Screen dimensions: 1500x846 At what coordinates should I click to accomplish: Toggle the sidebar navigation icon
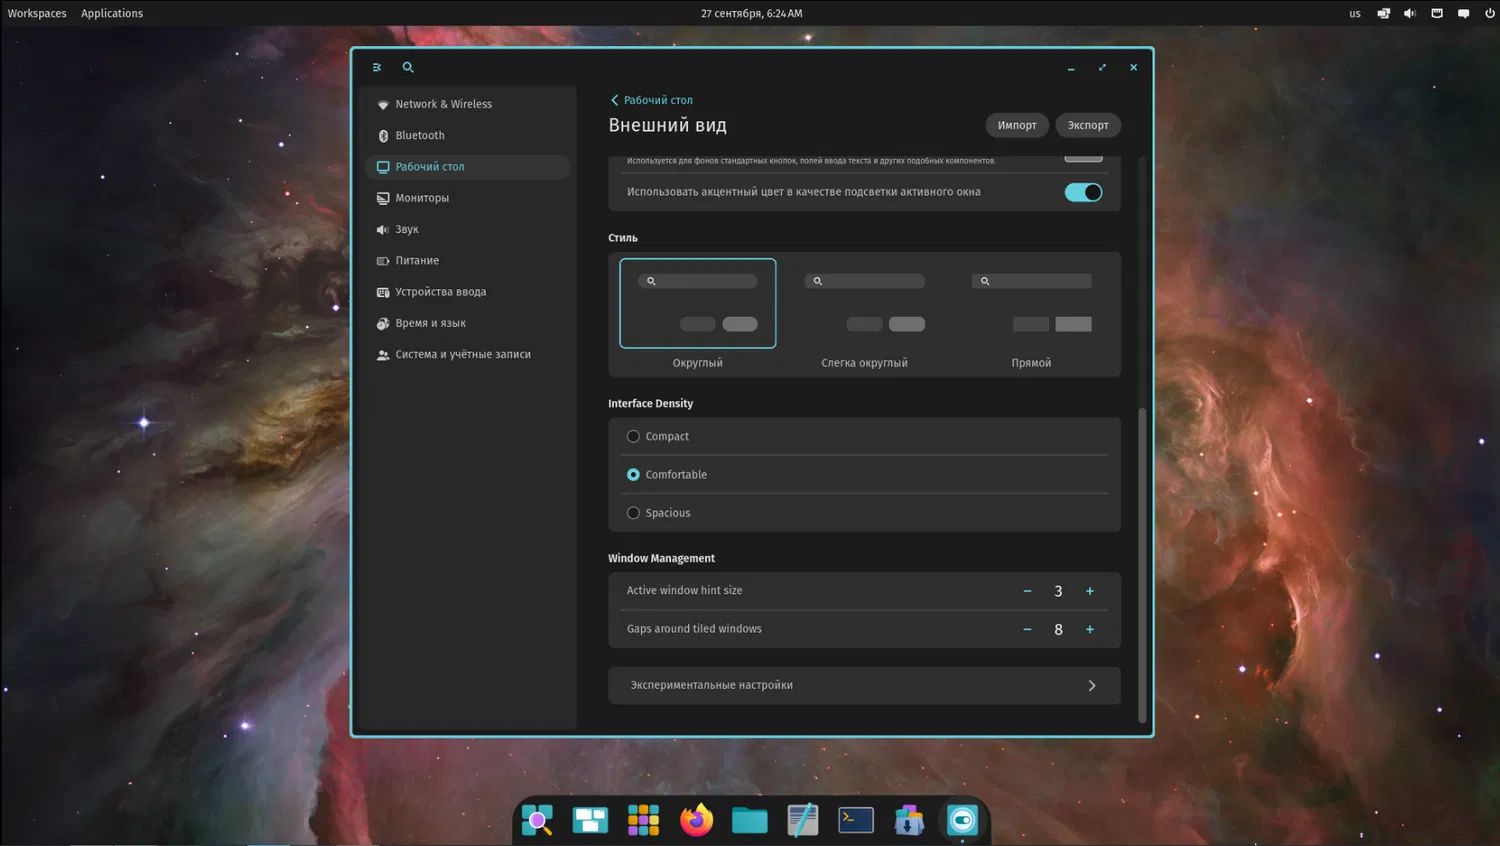point(377,67)
